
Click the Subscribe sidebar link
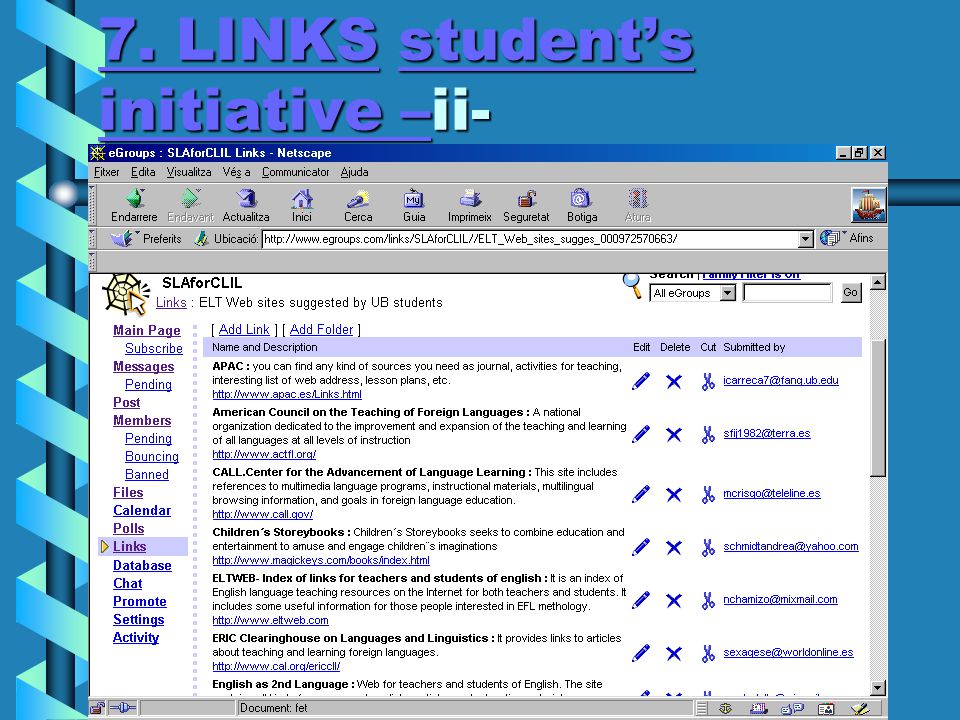coord(154,348)
